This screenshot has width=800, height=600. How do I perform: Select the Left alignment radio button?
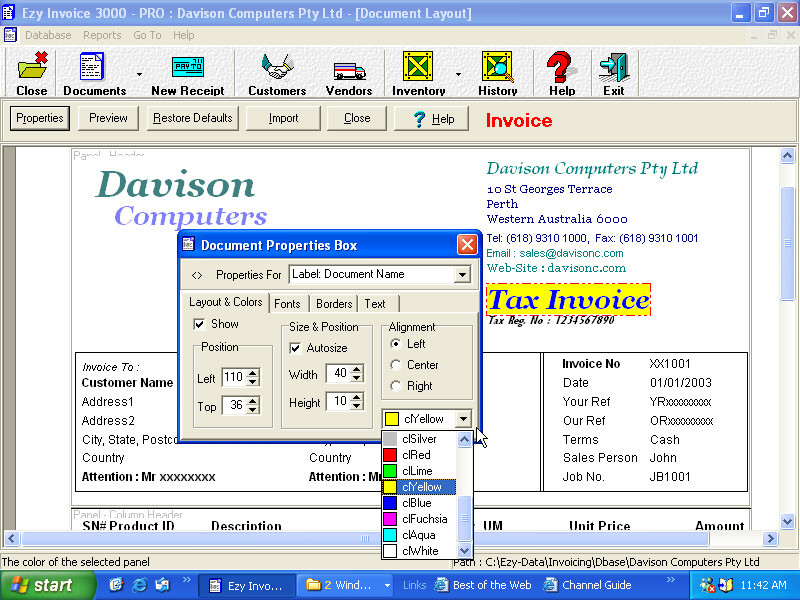[x=395, y=344]
